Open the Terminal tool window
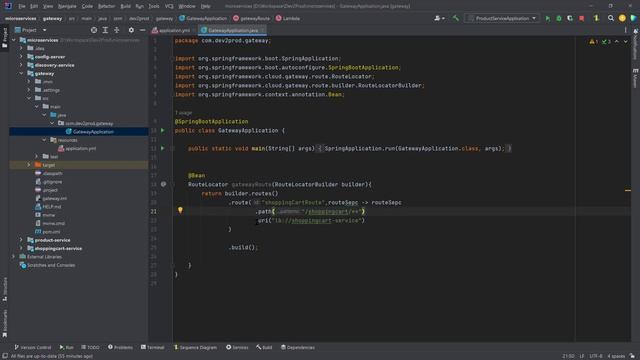The height and width of the screenshot is (360, 640). (153, 347)
